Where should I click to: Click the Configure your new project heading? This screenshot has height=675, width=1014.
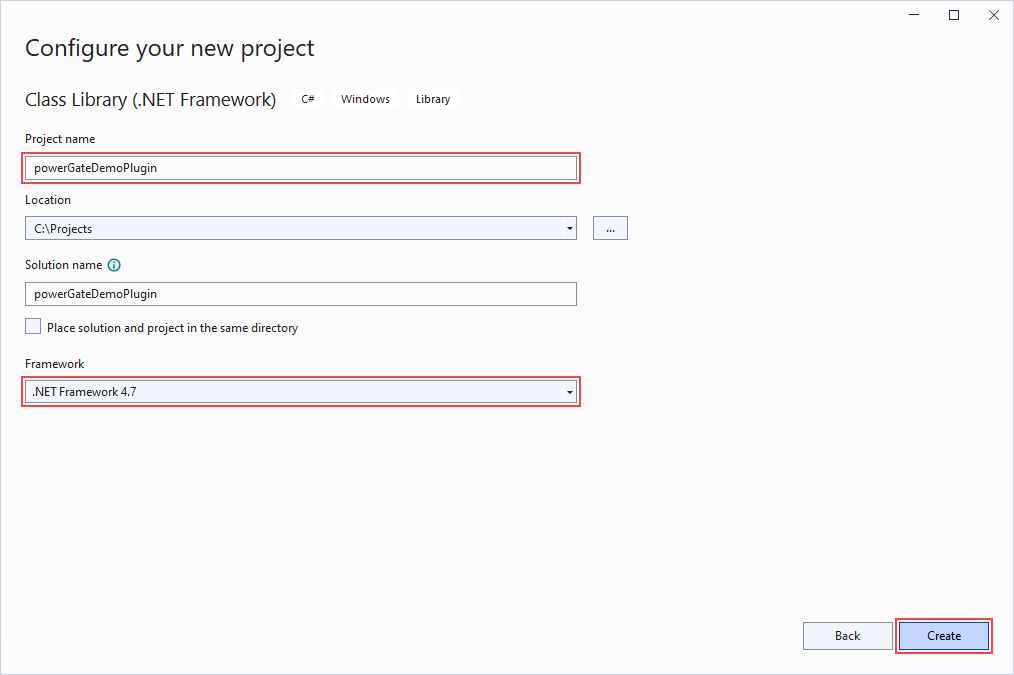[x=169, y=48]
